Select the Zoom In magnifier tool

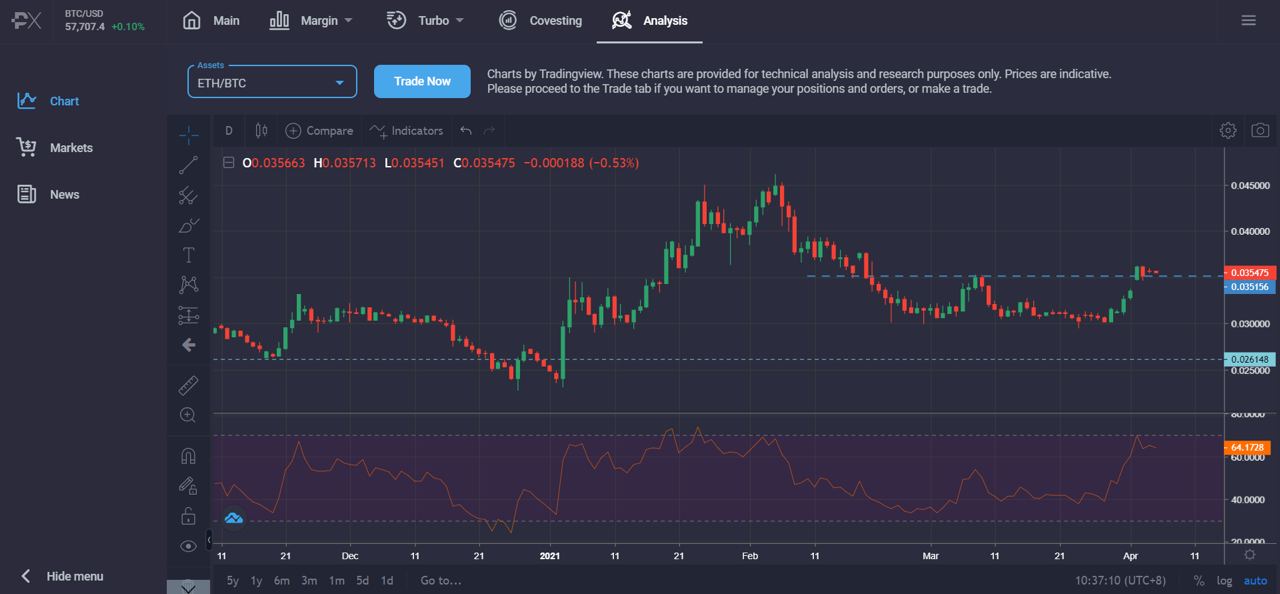point(188,415)
